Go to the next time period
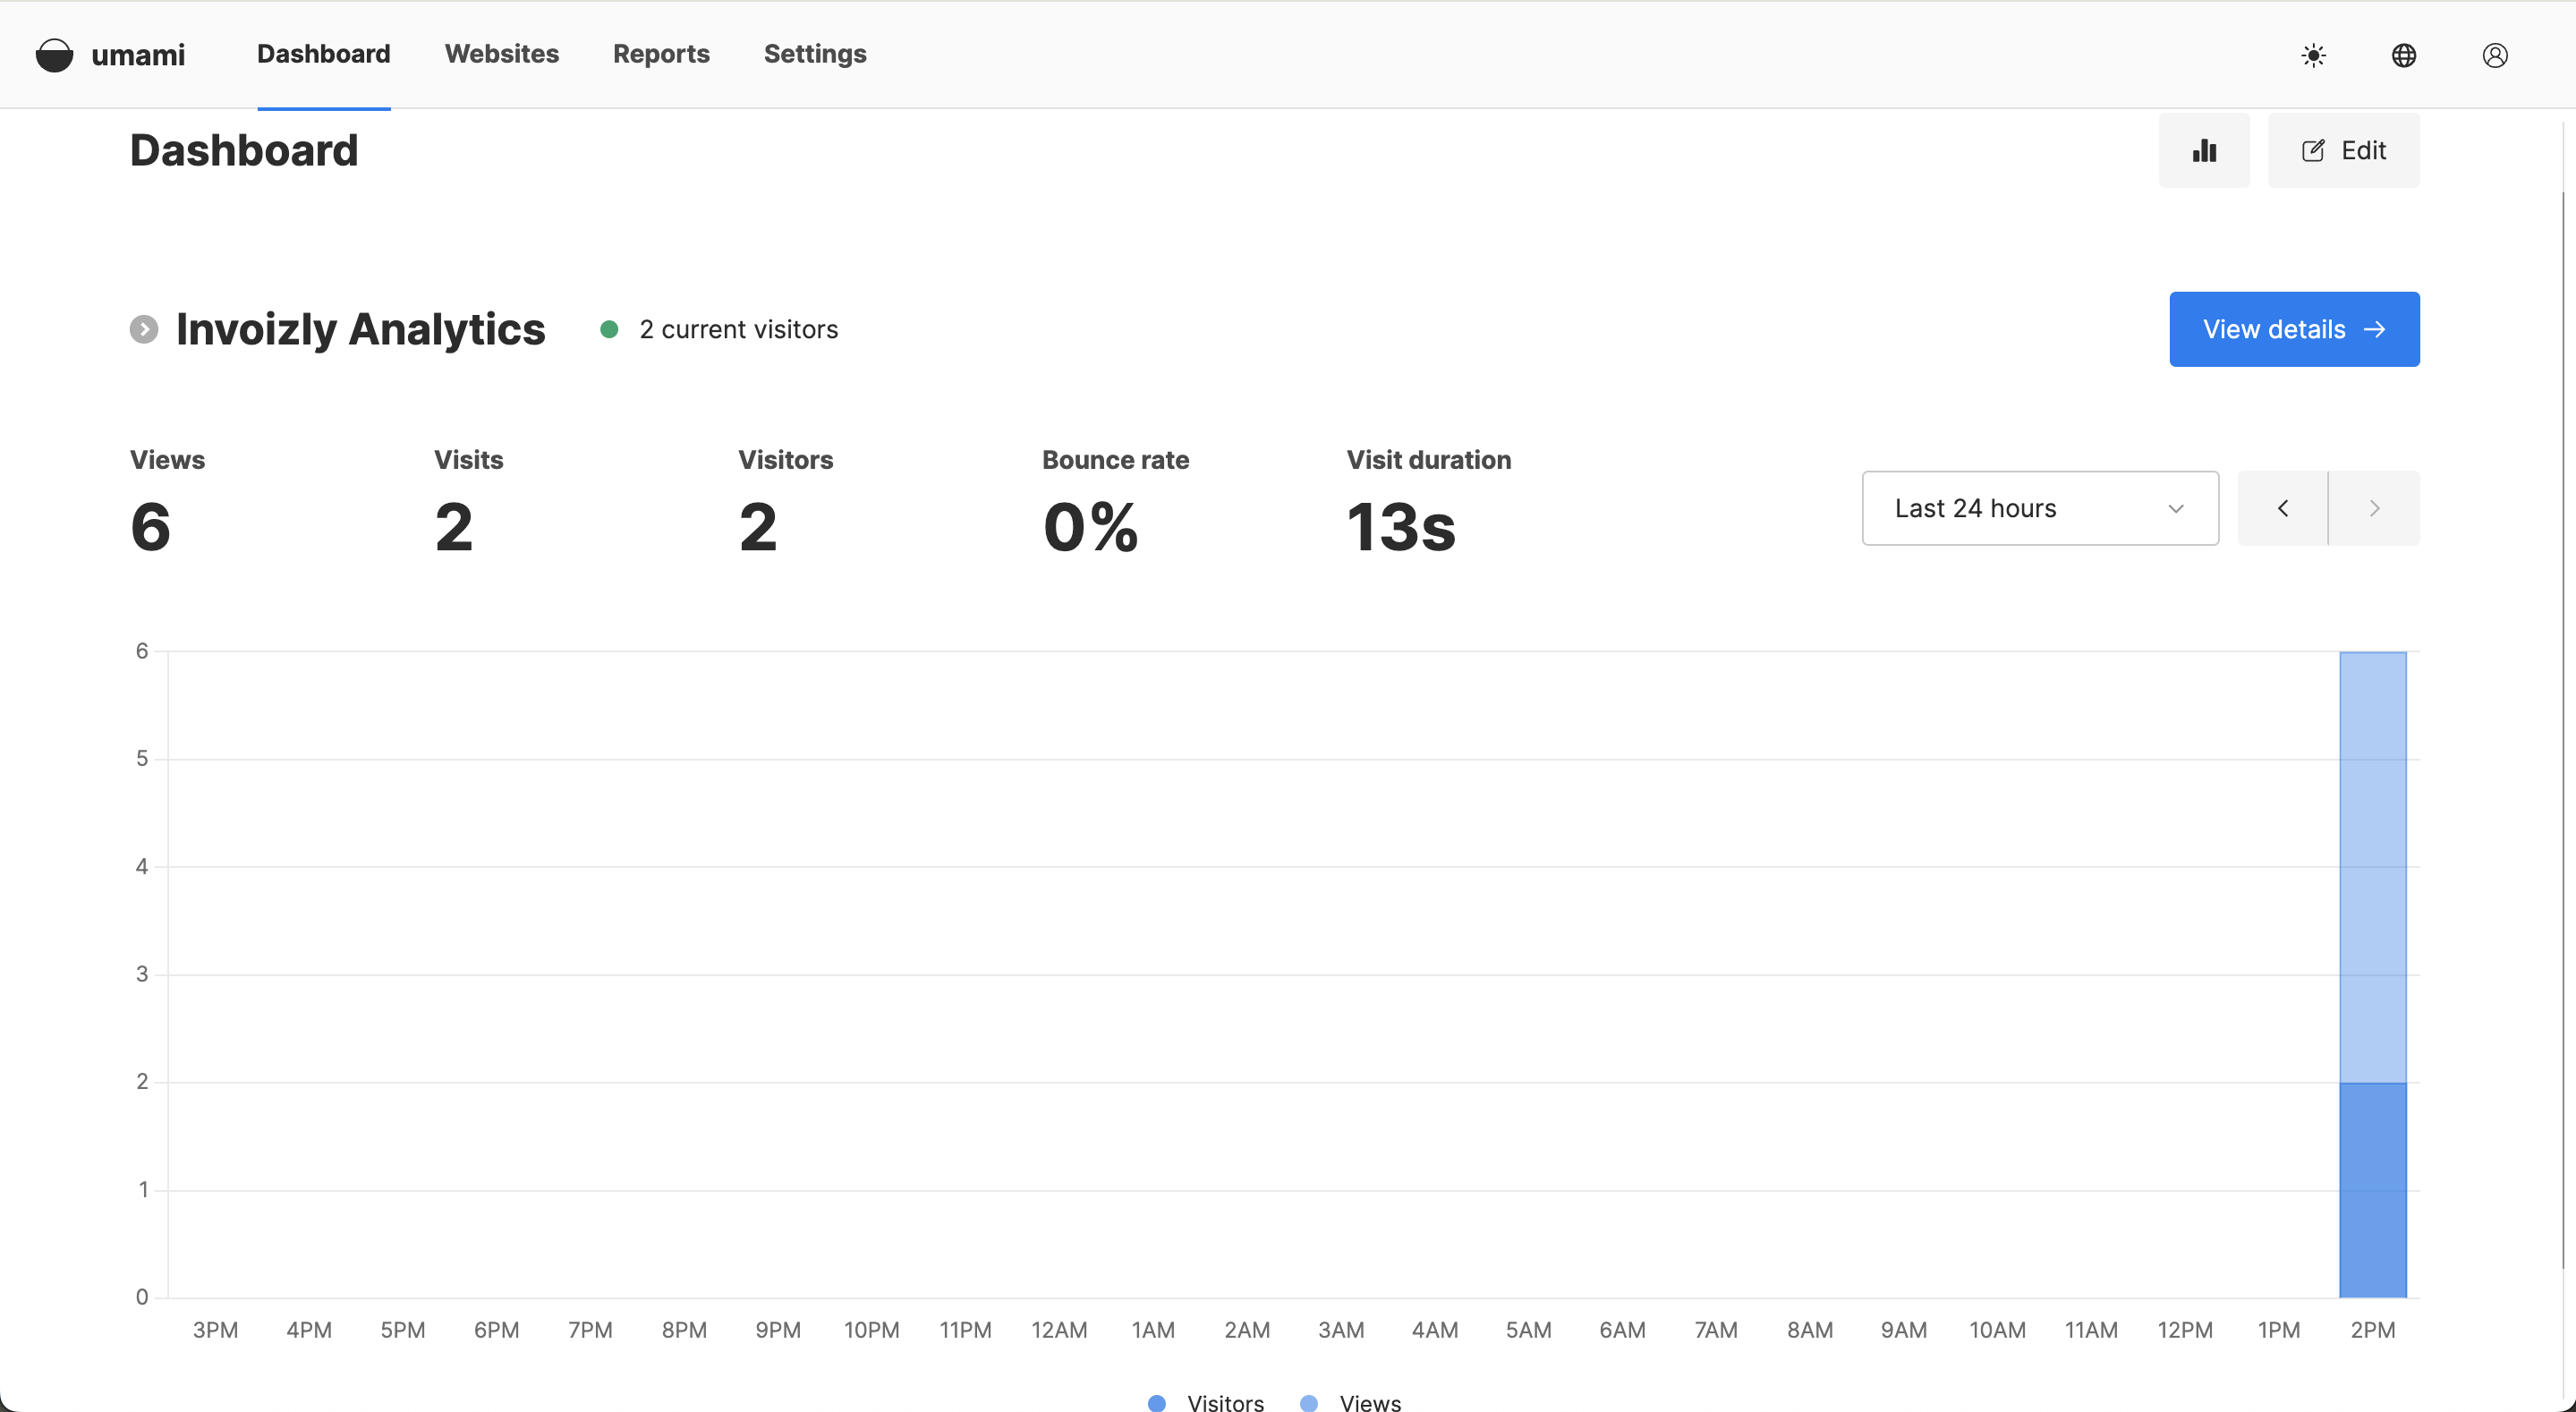This screenshot has height=1412, width=2576. [x=2374, y=508]
